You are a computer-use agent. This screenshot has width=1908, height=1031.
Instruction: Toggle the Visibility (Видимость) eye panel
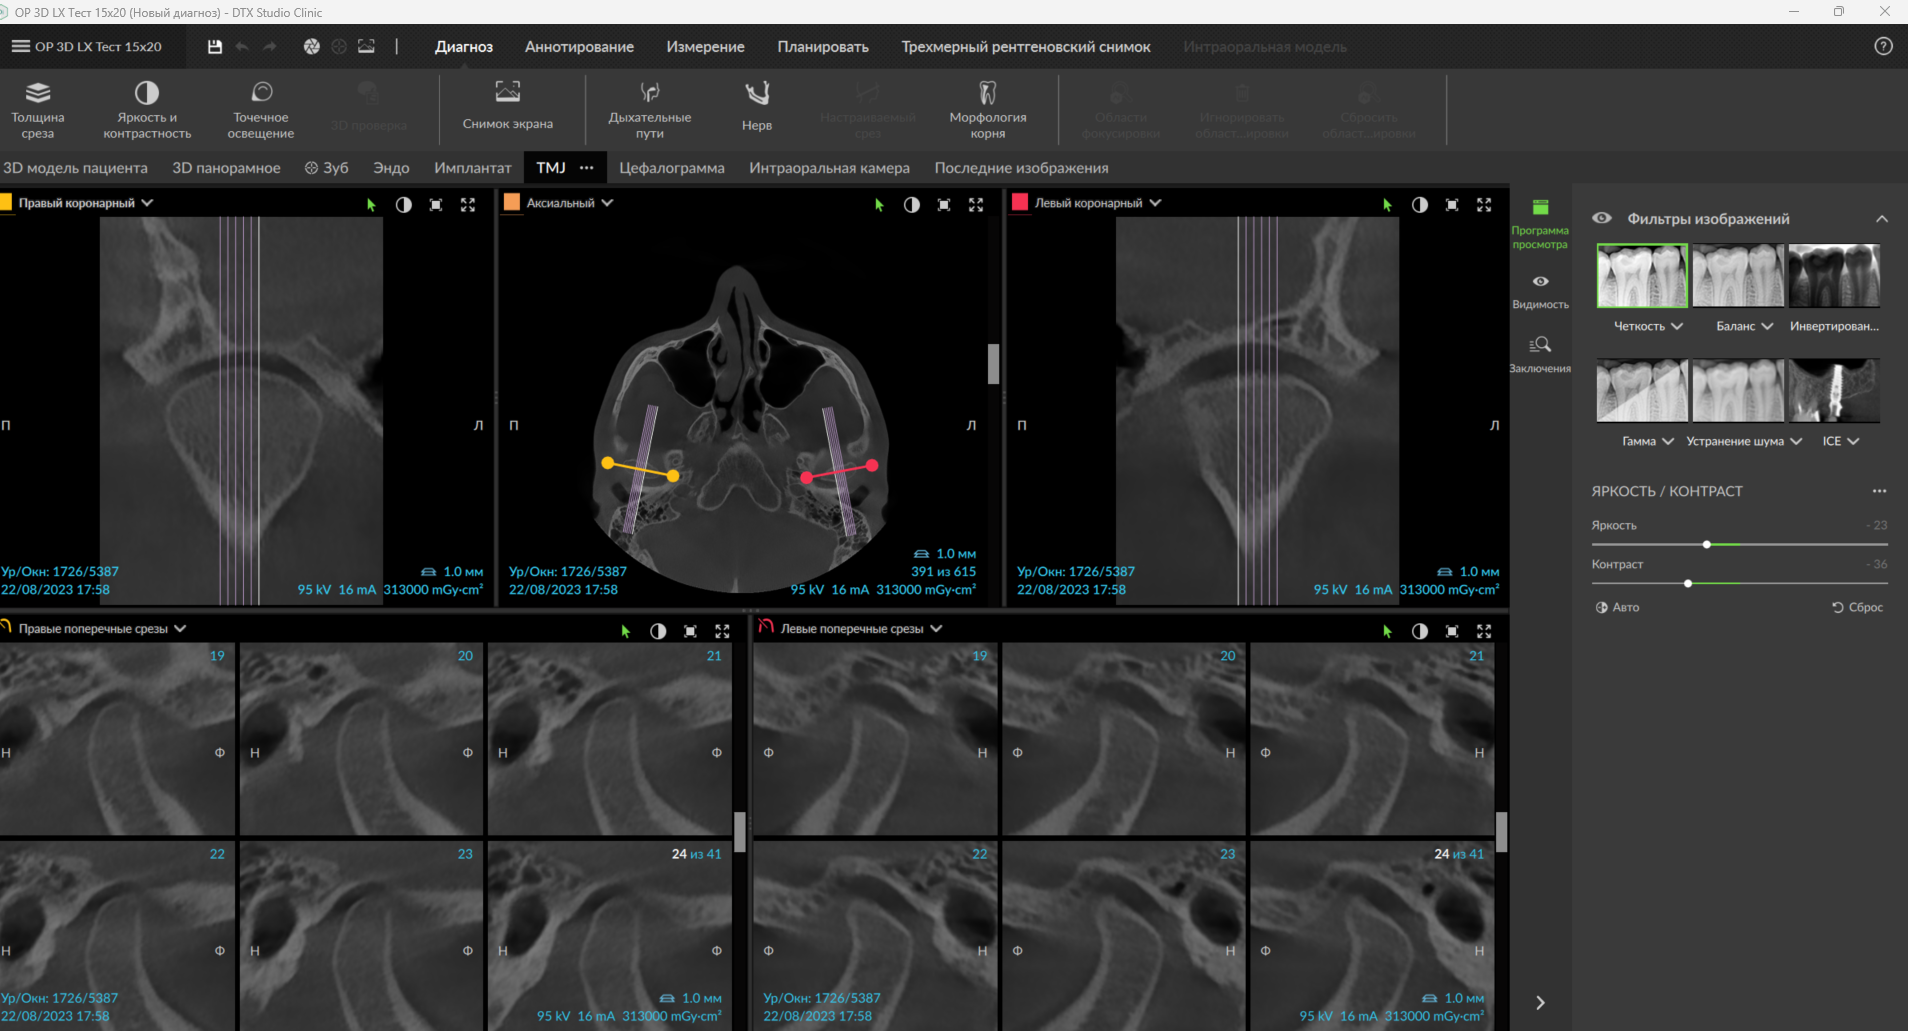coord(1540,289)
